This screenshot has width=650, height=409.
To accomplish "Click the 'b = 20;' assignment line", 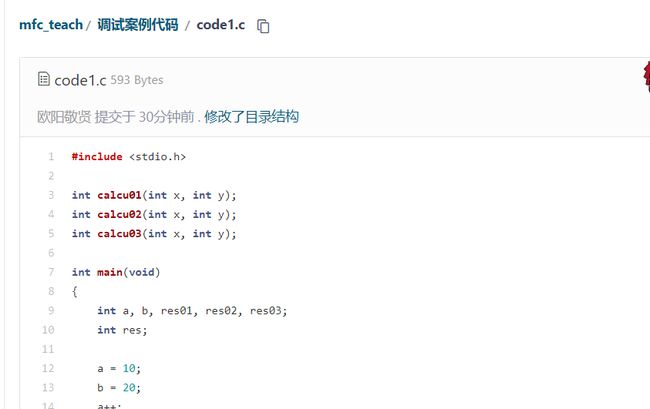I will point(119,388).
